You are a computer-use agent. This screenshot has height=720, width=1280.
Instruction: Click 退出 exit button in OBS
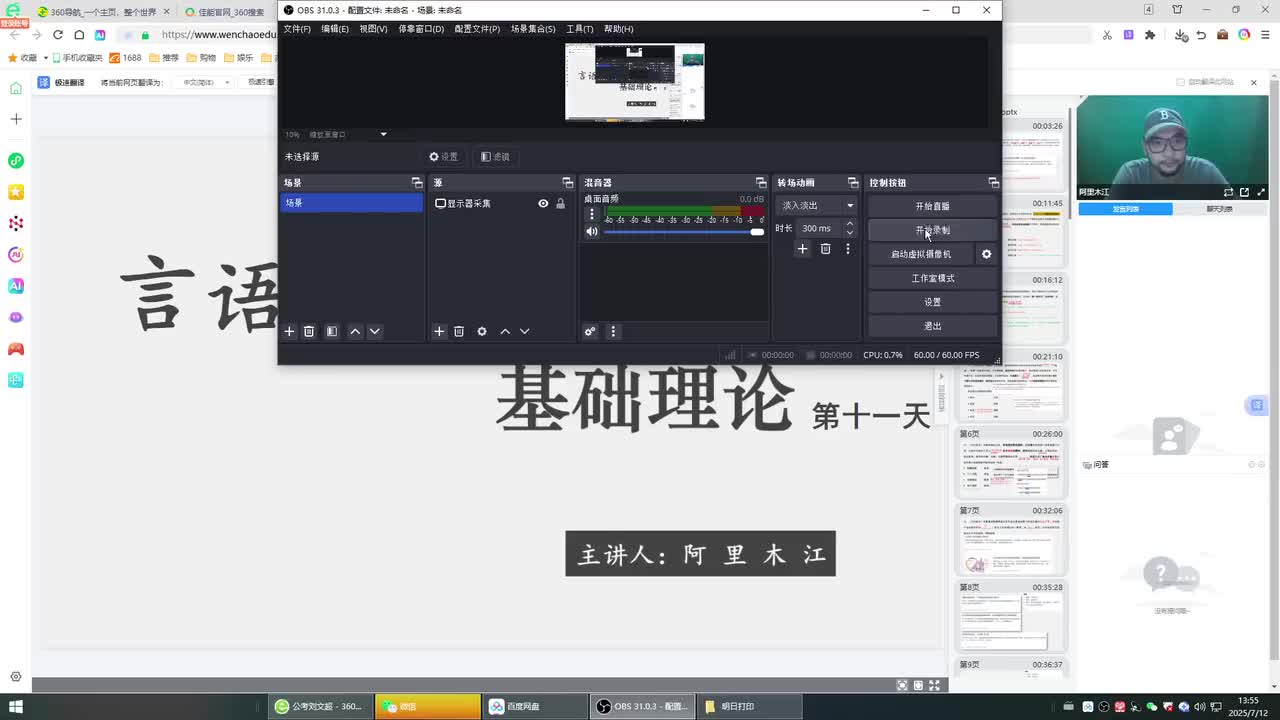932,326
